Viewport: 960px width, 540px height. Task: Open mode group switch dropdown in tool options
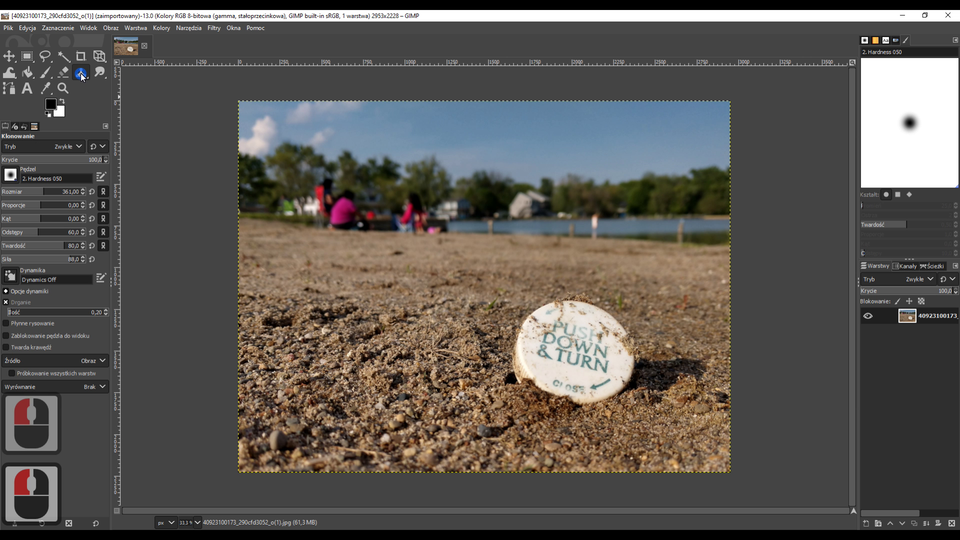[x=98, y=147]
